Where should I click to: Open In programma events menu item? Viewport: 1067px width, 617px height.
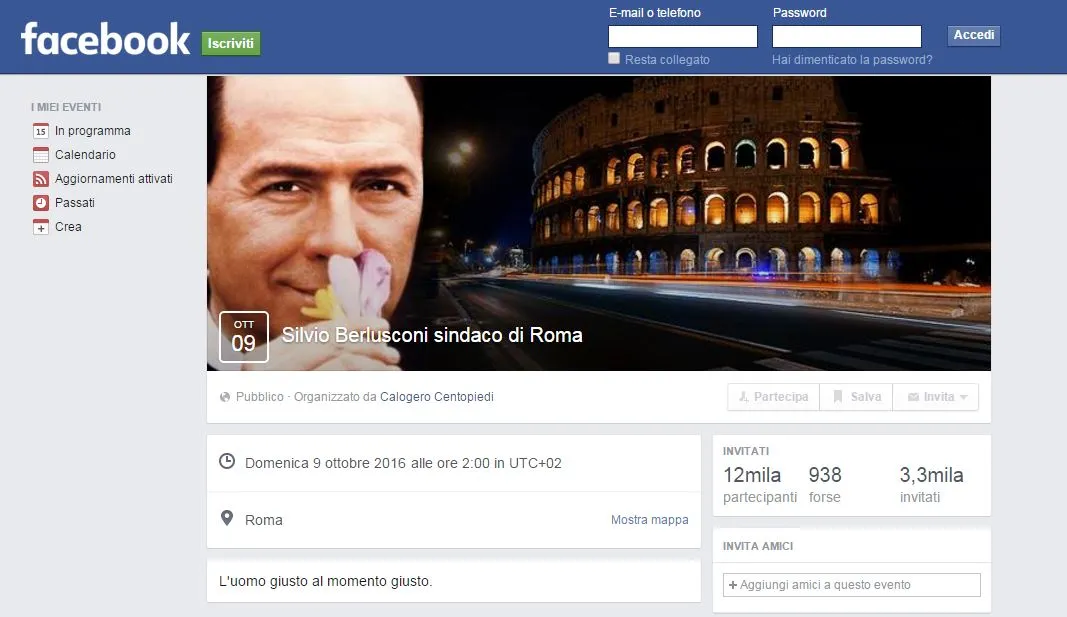[x=92, y=131]
